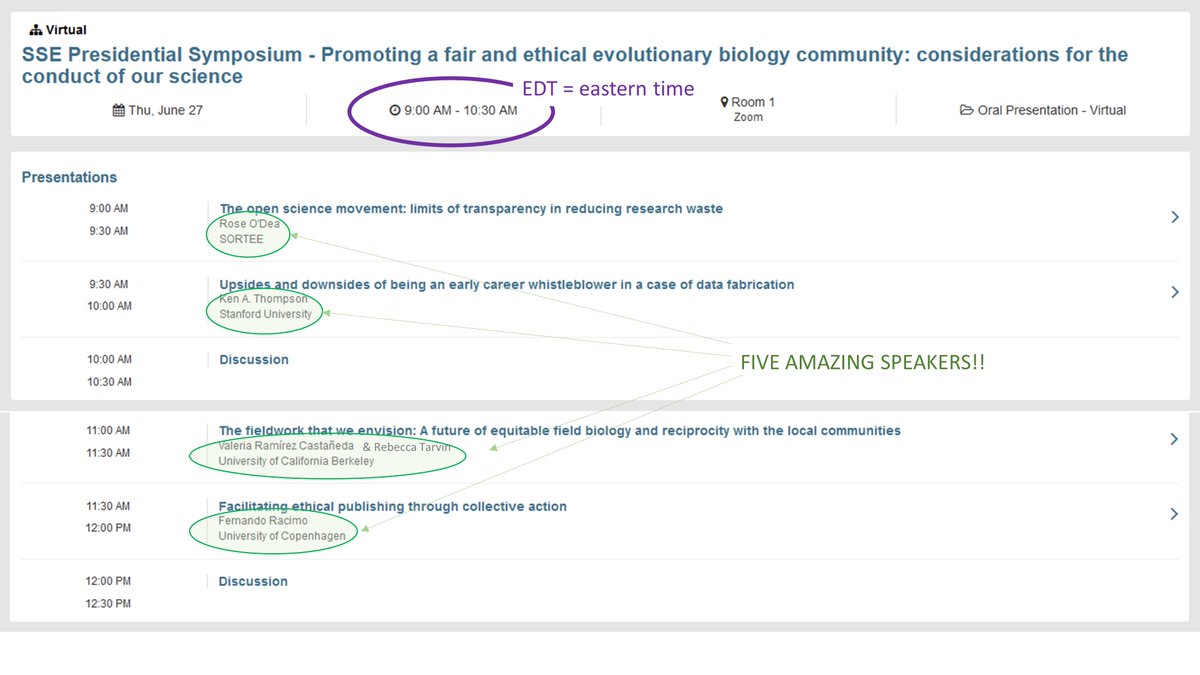Select the Discussion entry at 10:00 AM
This screenshot has height=675, width=1200.
pos(252,359)
